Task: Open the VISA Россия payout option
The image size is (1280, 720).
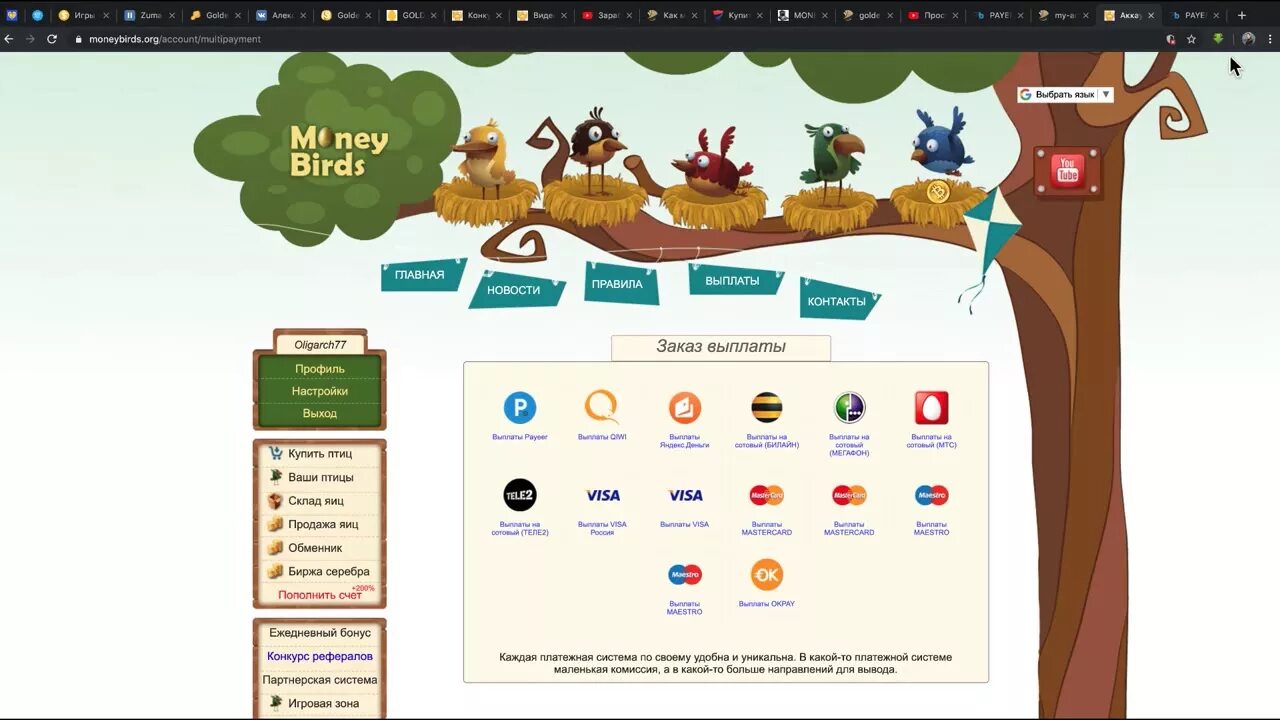Action: click(602, 495)
